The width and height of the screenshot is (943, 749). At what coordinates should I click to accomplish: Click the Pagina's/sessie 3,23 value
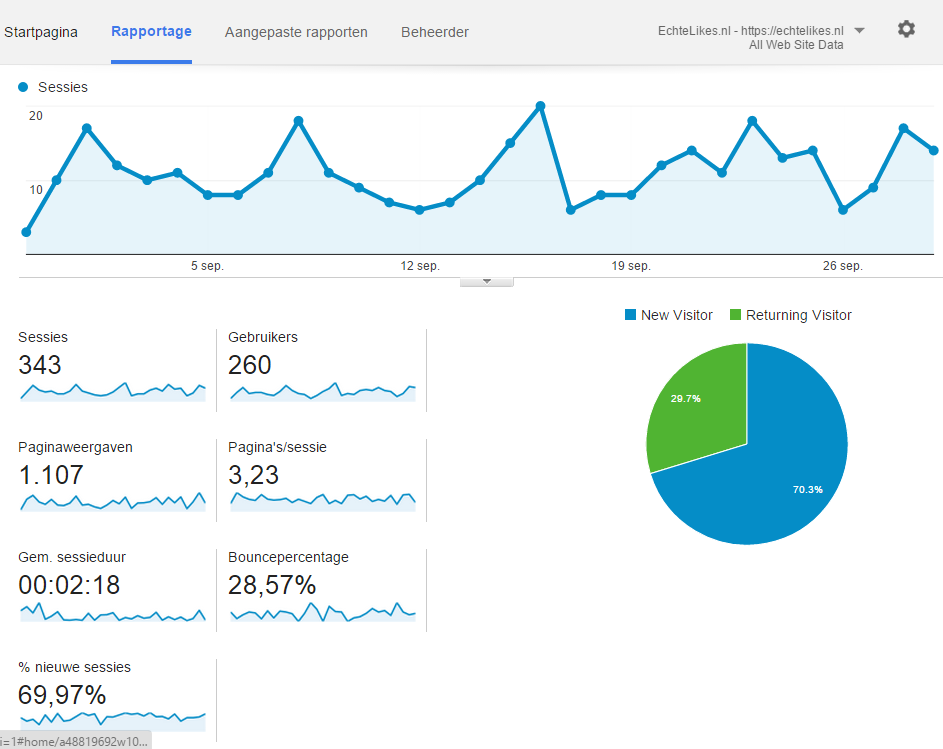253,475
